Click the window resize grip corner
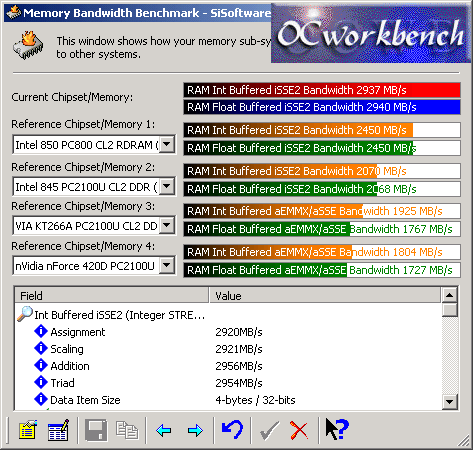The width and height of the screenshot is (473, 450). pyautogui.click(x=463, y=441)
